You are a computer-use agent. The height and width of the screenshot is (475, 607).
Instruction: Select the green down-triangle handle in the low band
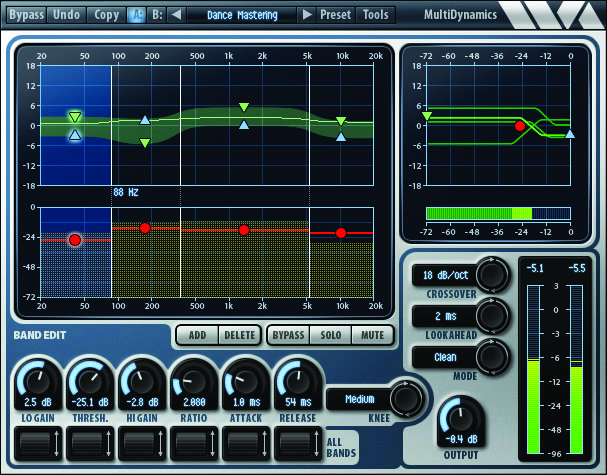(x=75, y=117)
